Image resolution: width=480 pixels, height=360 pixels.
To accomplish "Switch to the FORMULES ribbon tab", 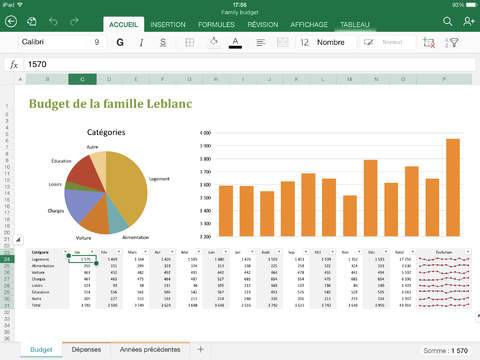I will point(216,25).
